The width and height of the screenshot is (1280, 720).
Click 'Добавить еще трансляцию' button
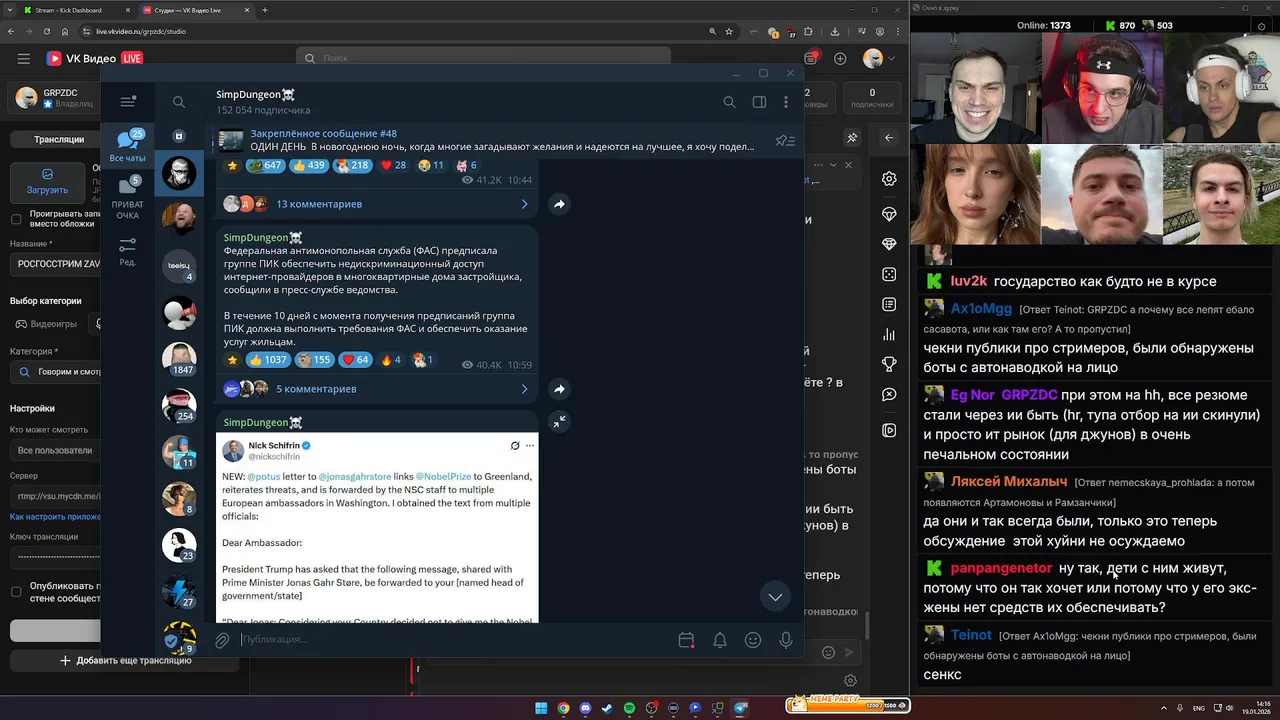coord(125,660)
